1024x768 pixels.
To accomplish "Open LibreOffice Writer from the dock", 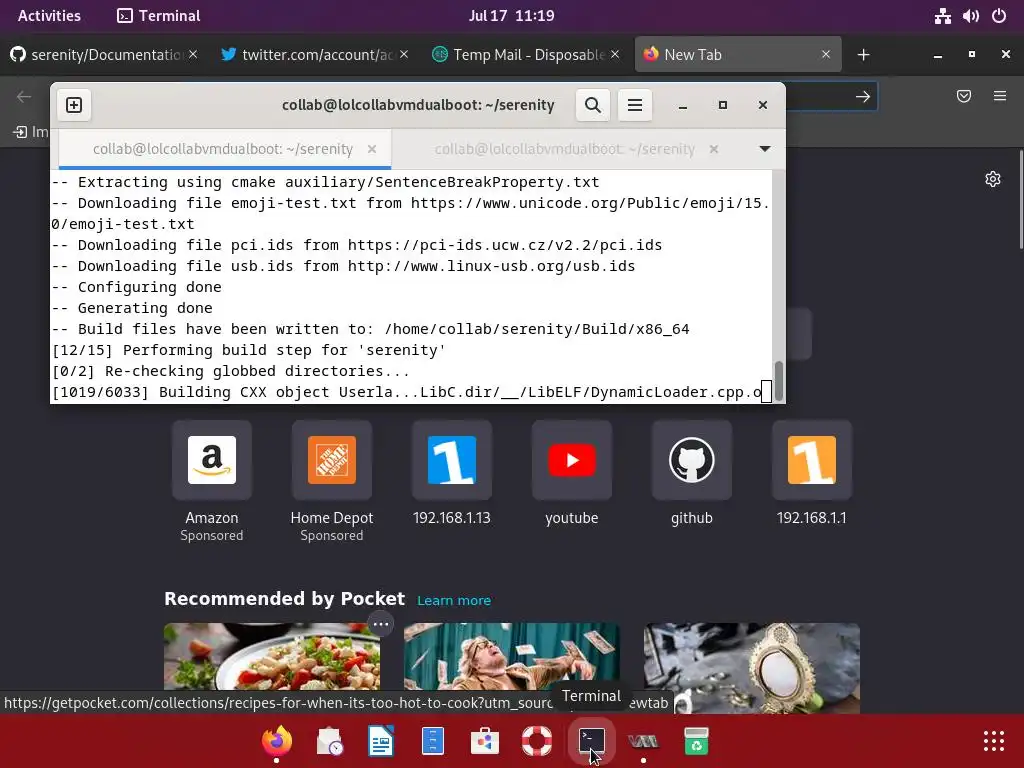I will (381, 741).
